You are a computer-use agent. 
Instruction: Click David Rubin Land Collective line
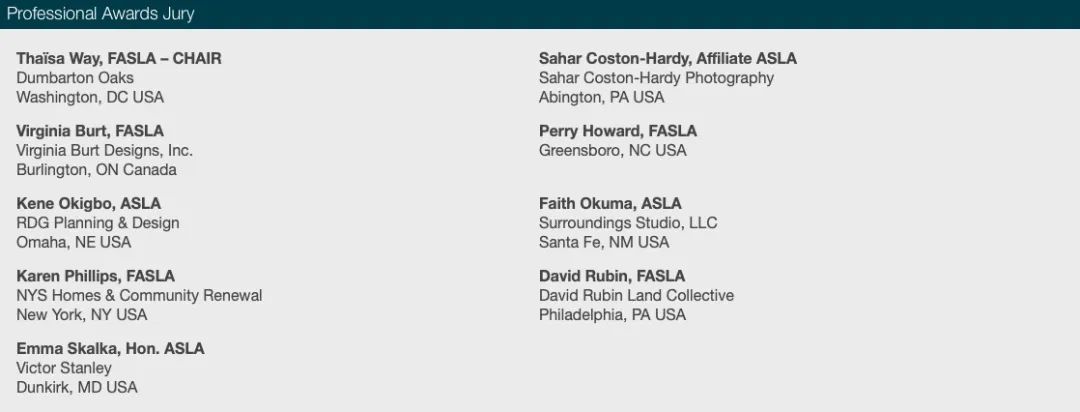[636, 296]
